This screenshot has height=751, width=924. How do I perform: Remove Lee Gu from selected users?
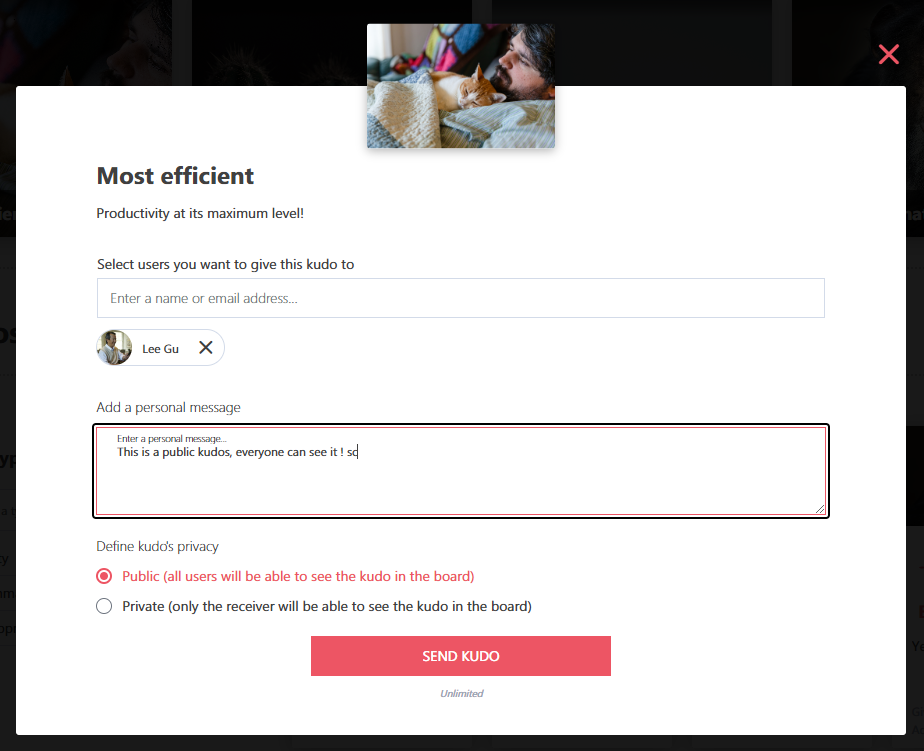click(206, 348)
